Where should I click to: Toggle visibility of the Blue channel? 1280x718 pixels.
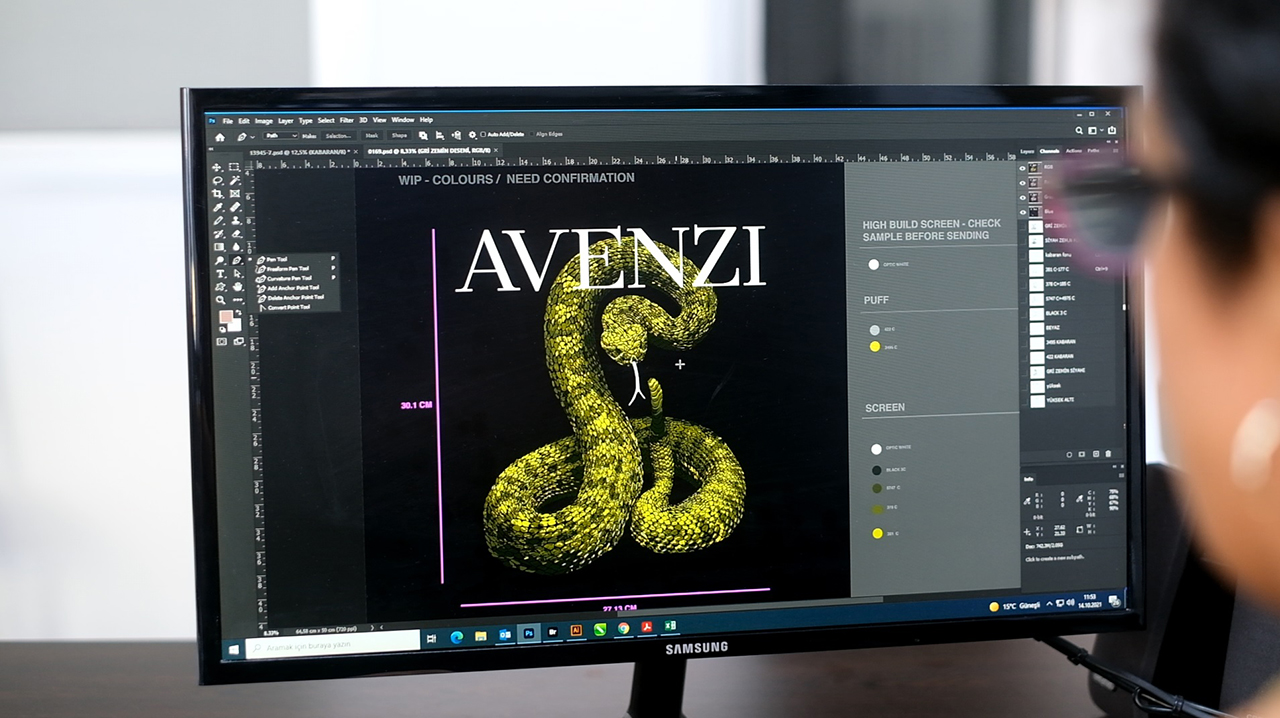coord(1023,212)
